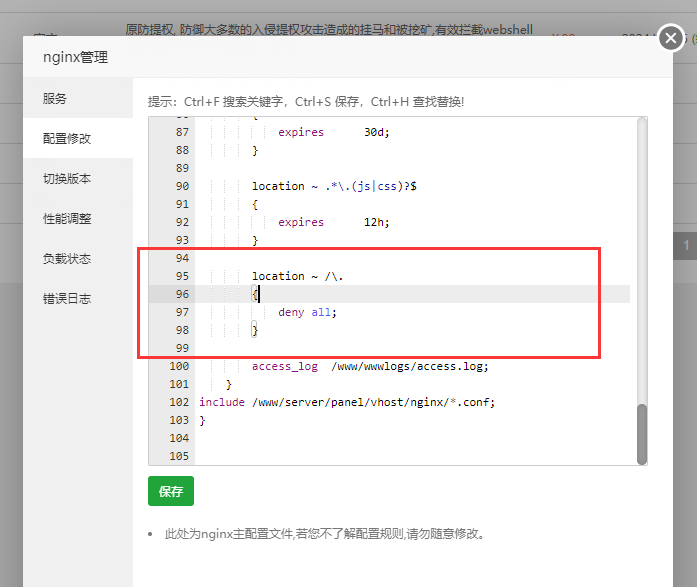The height and width of the screenshot is (587, 697).
Task: Click line number 105 in gutter
Action: click(179, 456)
